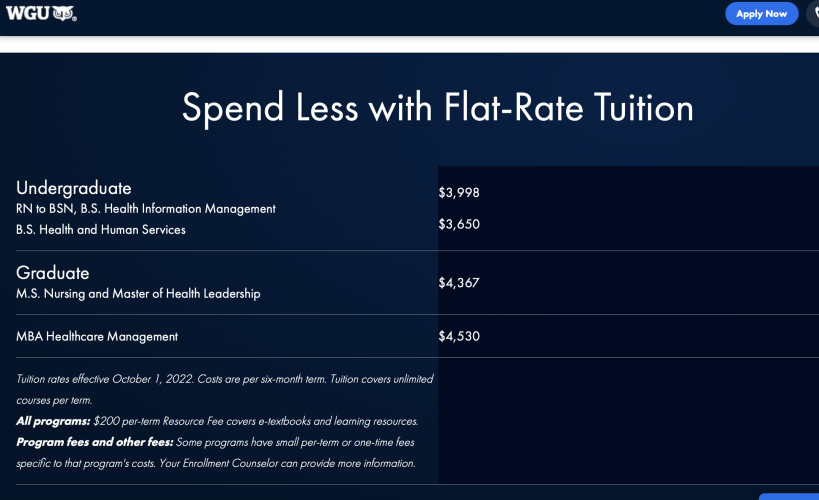The width and height of the screenshot is (819, 500).
Task: Open the phone contact icon in header
Action: 815,14
